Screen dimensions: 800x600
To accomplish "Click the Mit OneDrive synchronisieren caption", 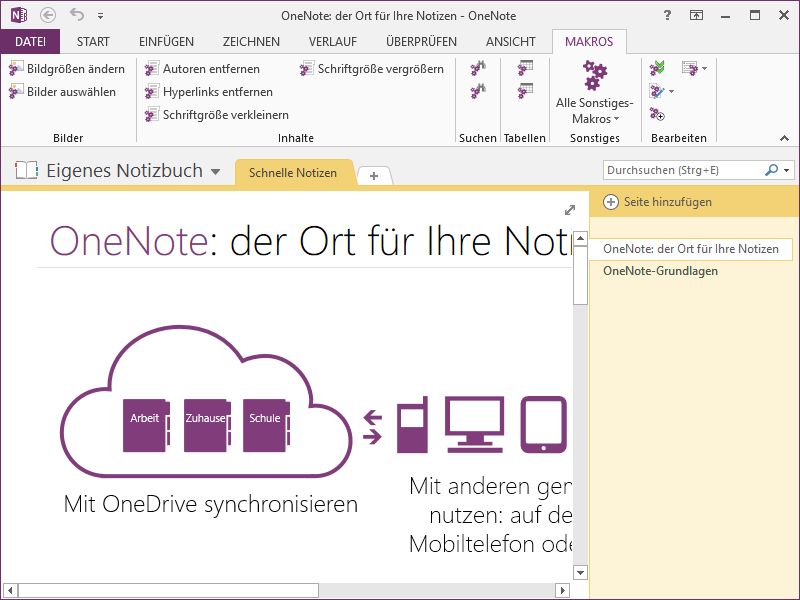I will click(x=211, y=504).
